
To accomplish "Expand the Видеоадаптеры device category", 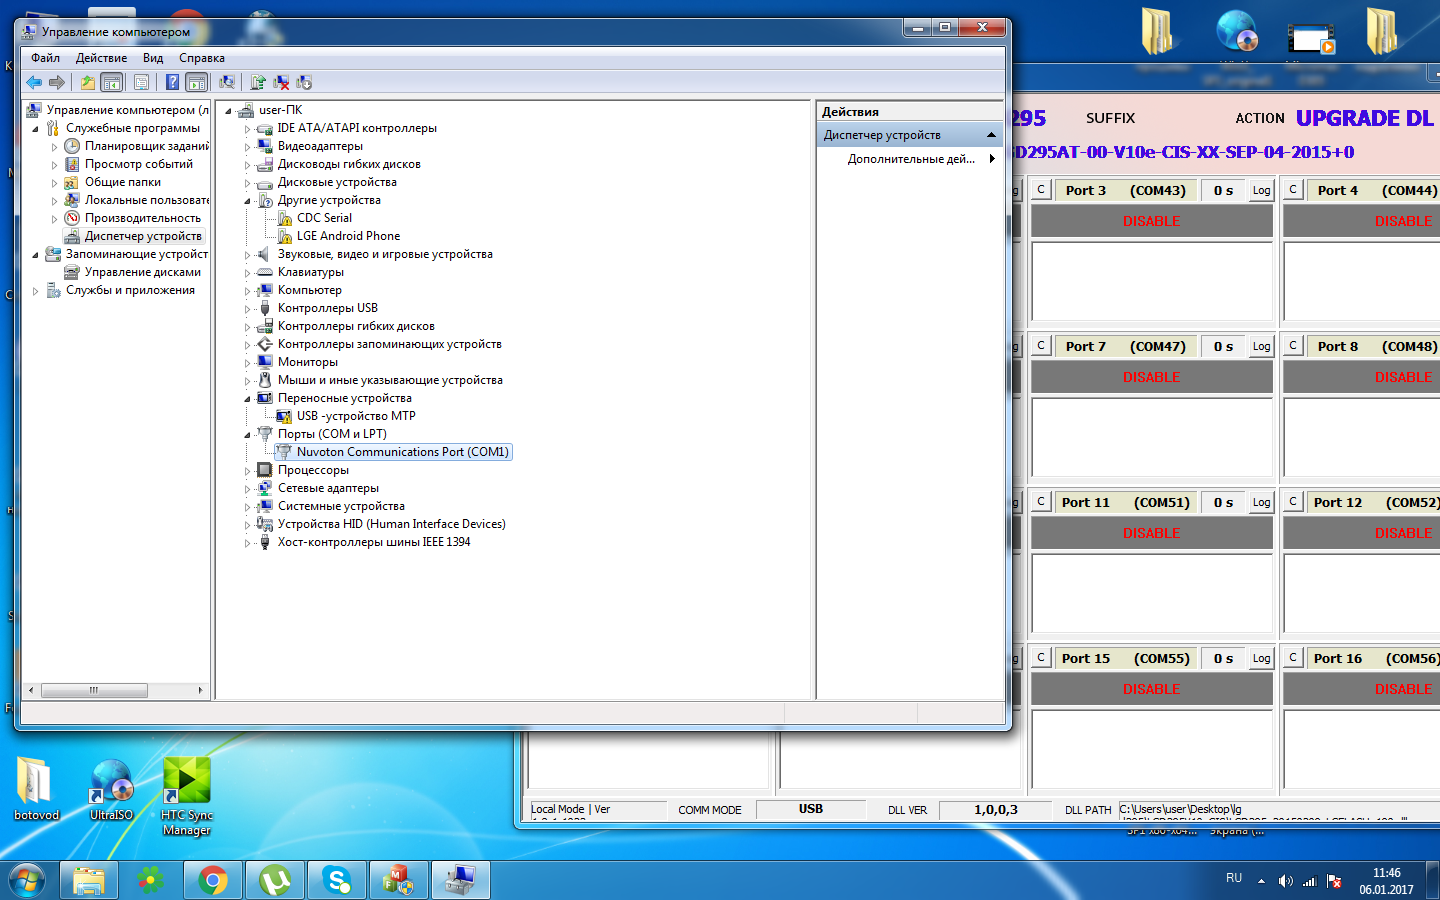I will pyautogui.click(x=247, y=147).
